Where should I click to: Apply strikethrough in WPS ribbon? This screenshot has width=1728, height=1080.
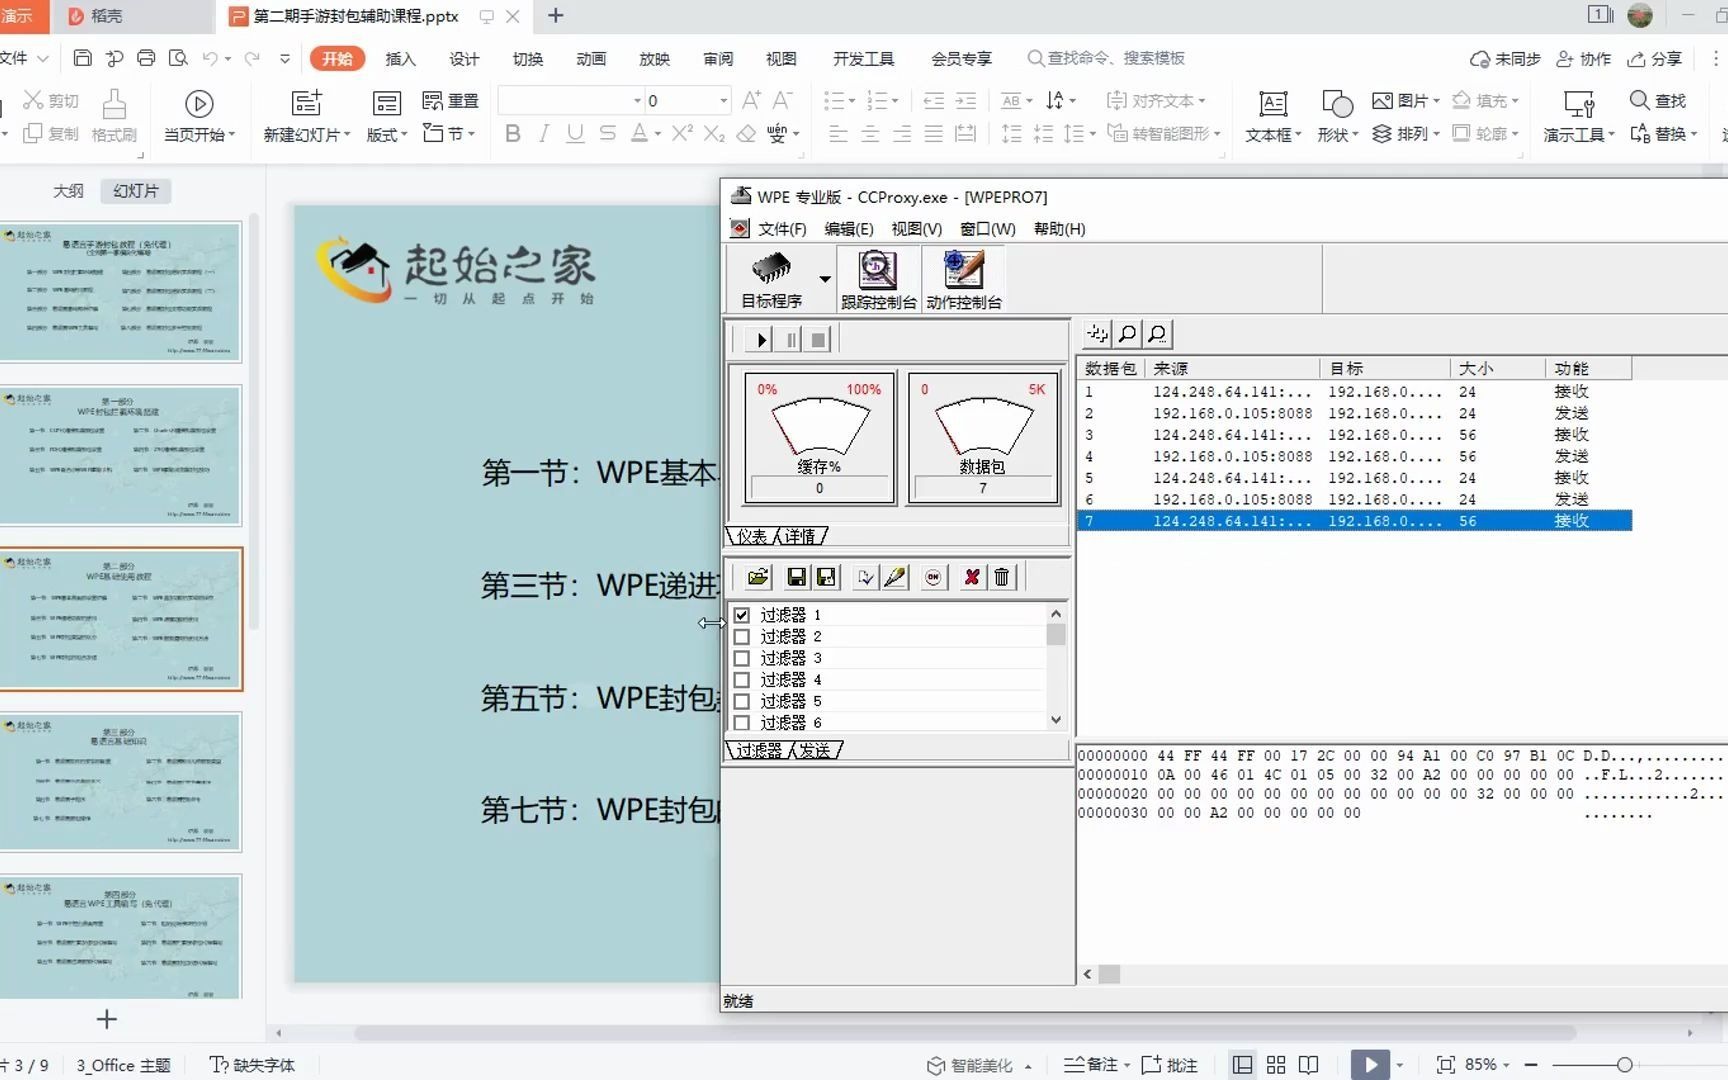pos(607,133)
